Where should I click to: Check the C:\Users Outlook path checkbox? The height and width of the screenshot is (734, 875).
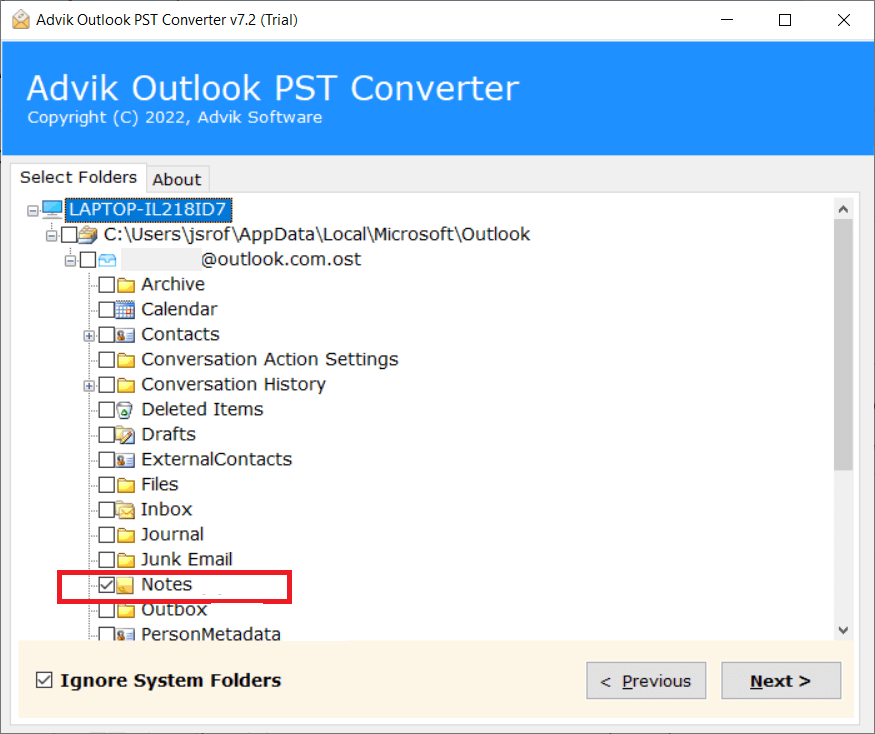[x=69, y=234]
